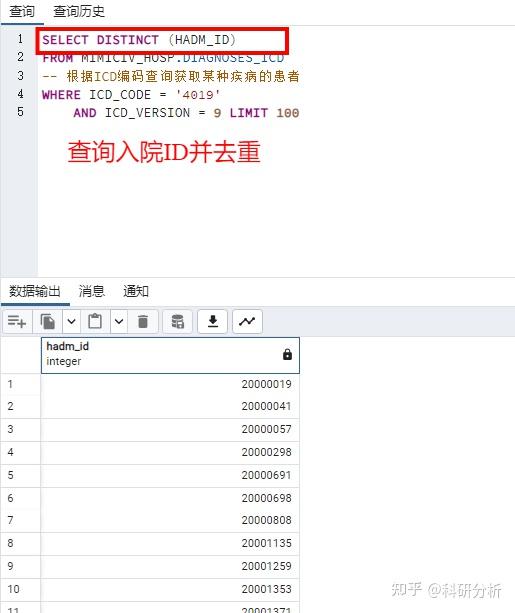Click the Delete trash icon
515x613 pixels.
pos(143,322)
